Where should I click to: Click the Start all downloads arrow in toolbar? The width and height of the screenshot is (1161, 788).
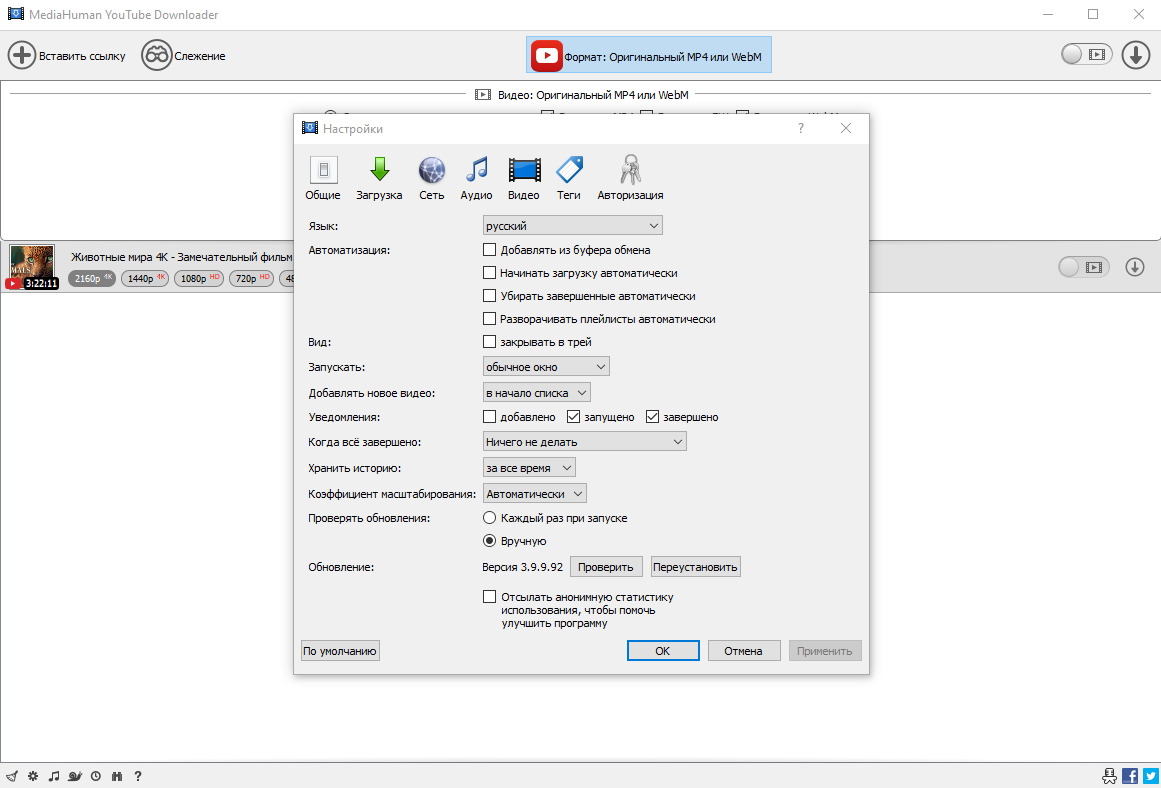pos(1135,55)
